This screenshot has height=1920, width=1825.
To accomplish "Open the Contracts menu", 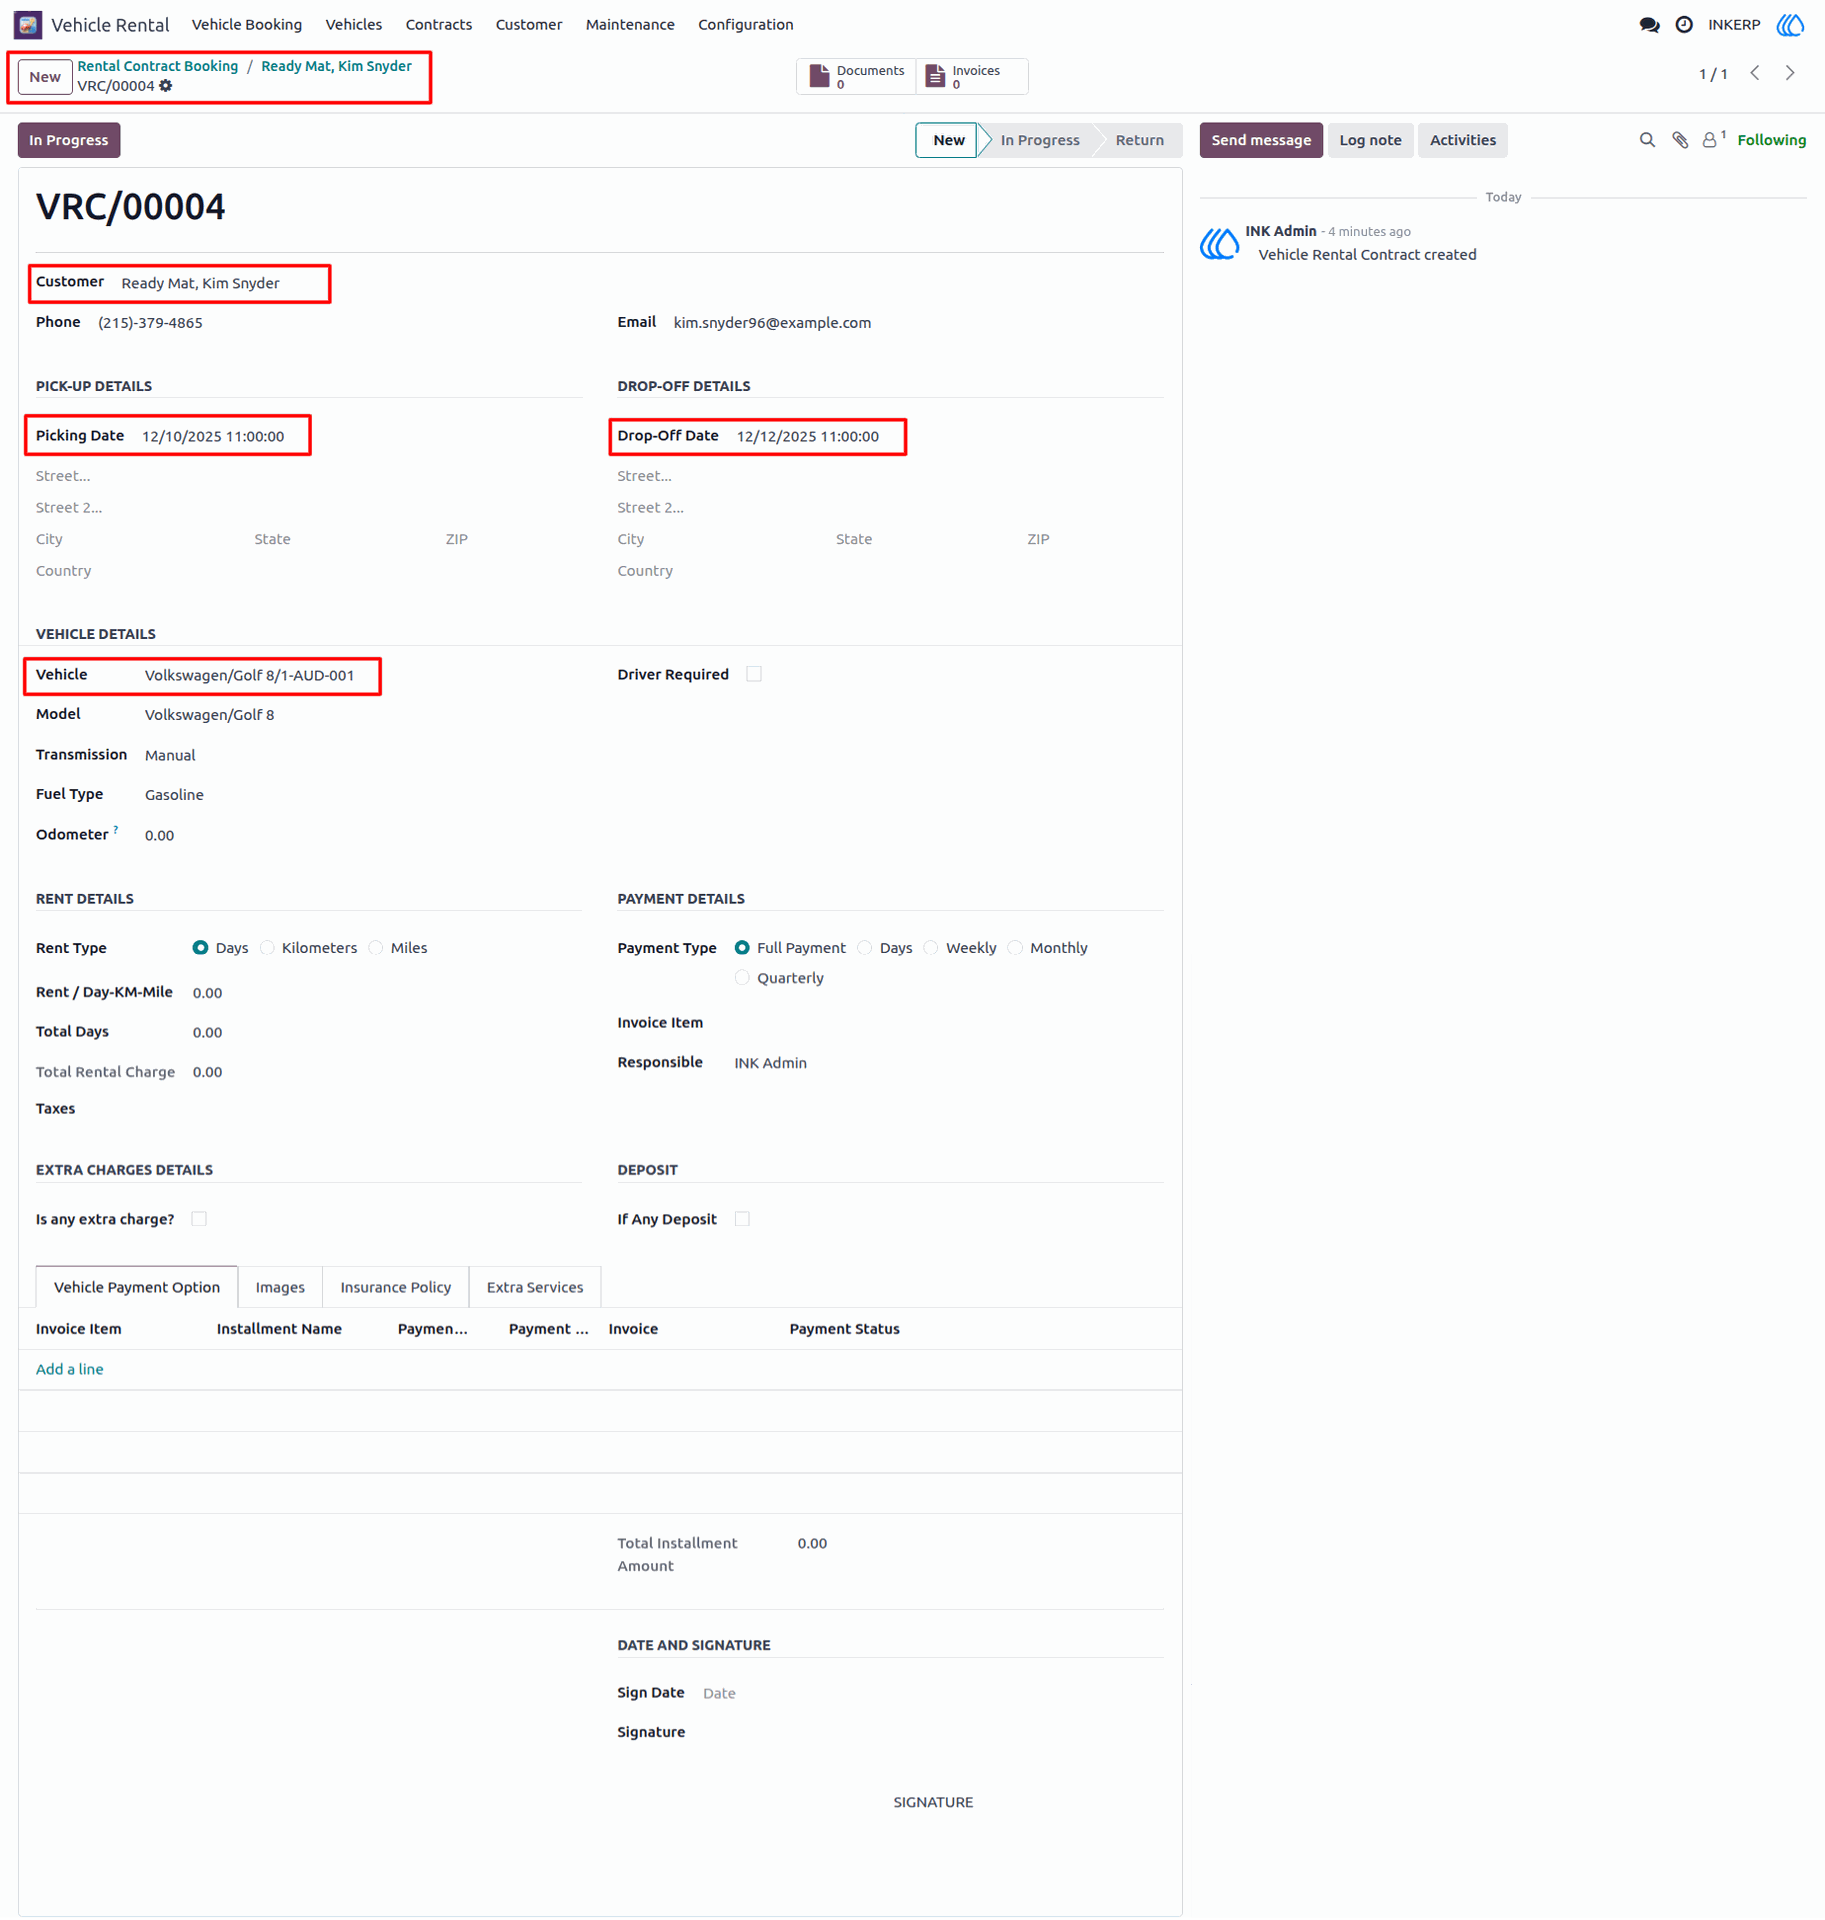I will pyautogui.click(x=438, y=25).
